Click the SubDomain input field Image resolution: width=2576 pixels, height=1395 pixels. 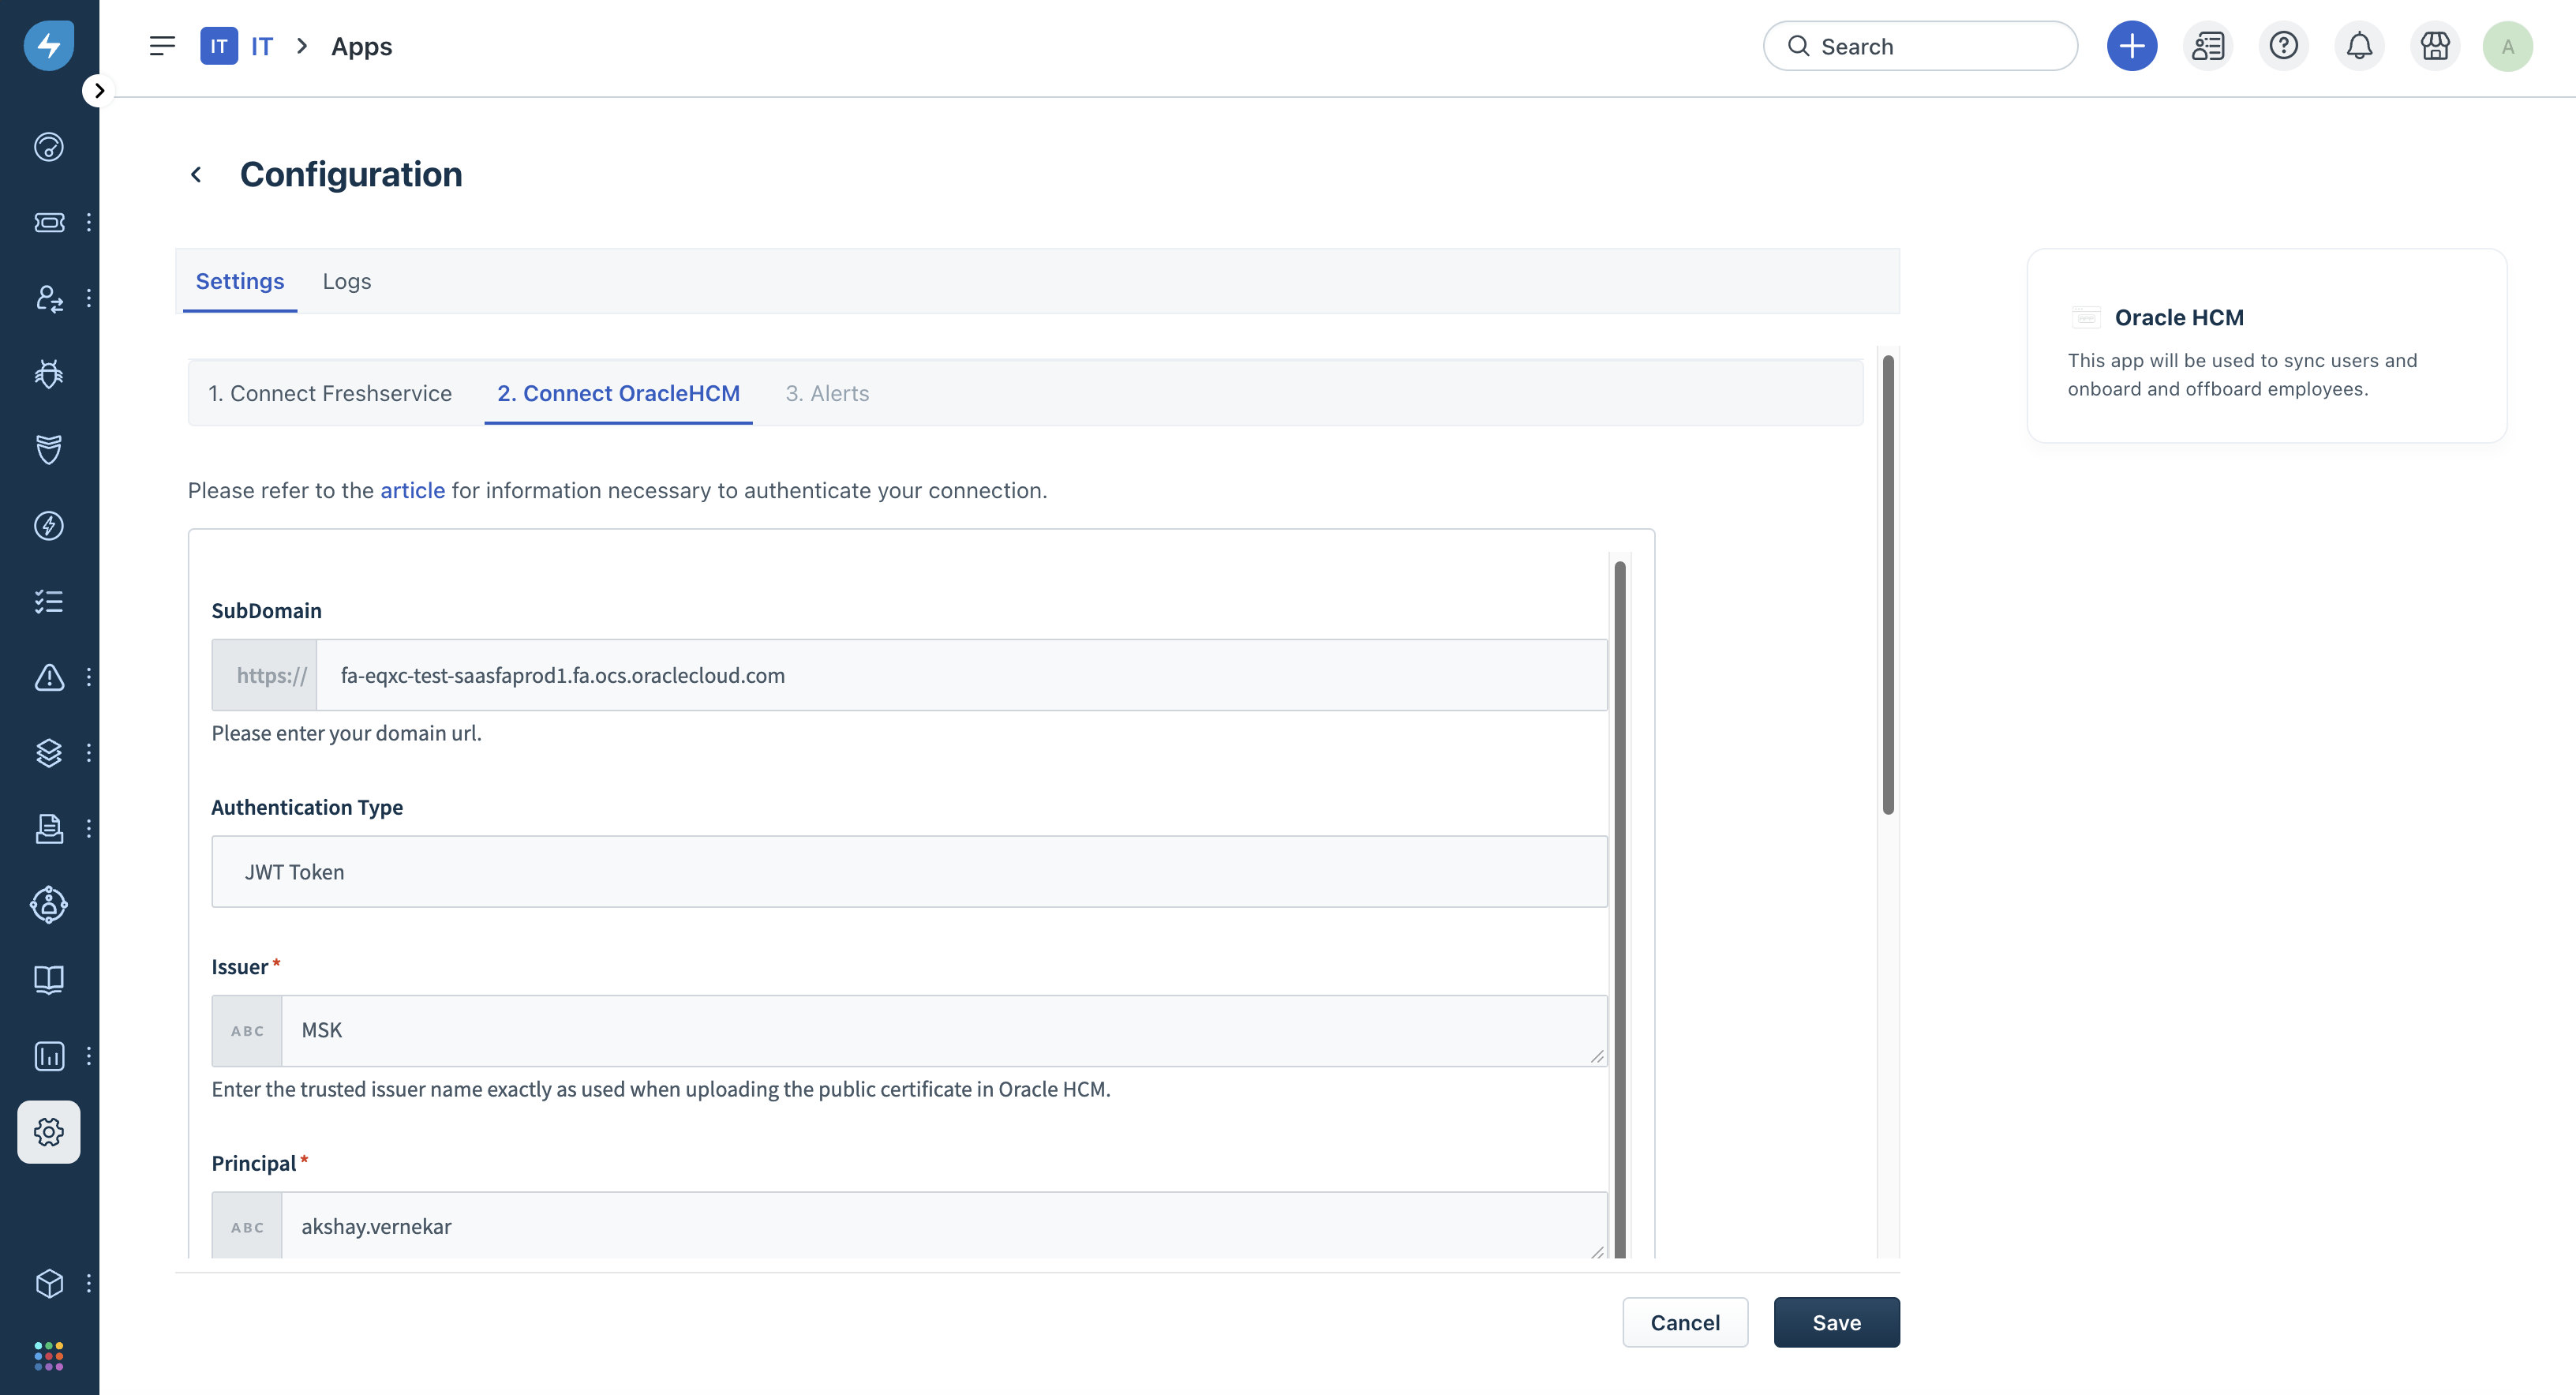(x=960, y=675)
